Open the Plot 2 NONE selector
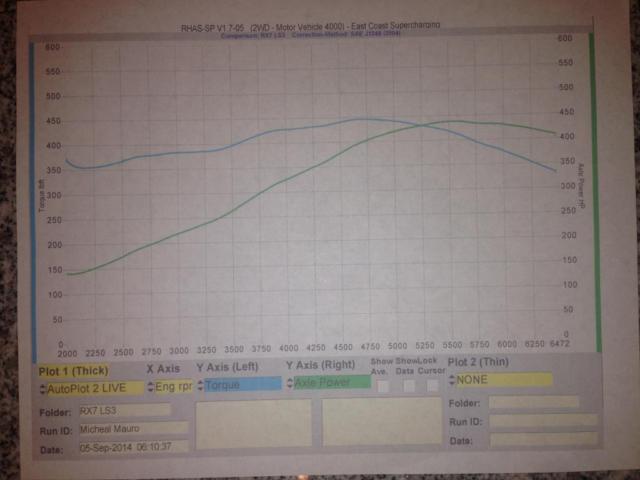This screenshot has height=480, width=640. [504, 380]
